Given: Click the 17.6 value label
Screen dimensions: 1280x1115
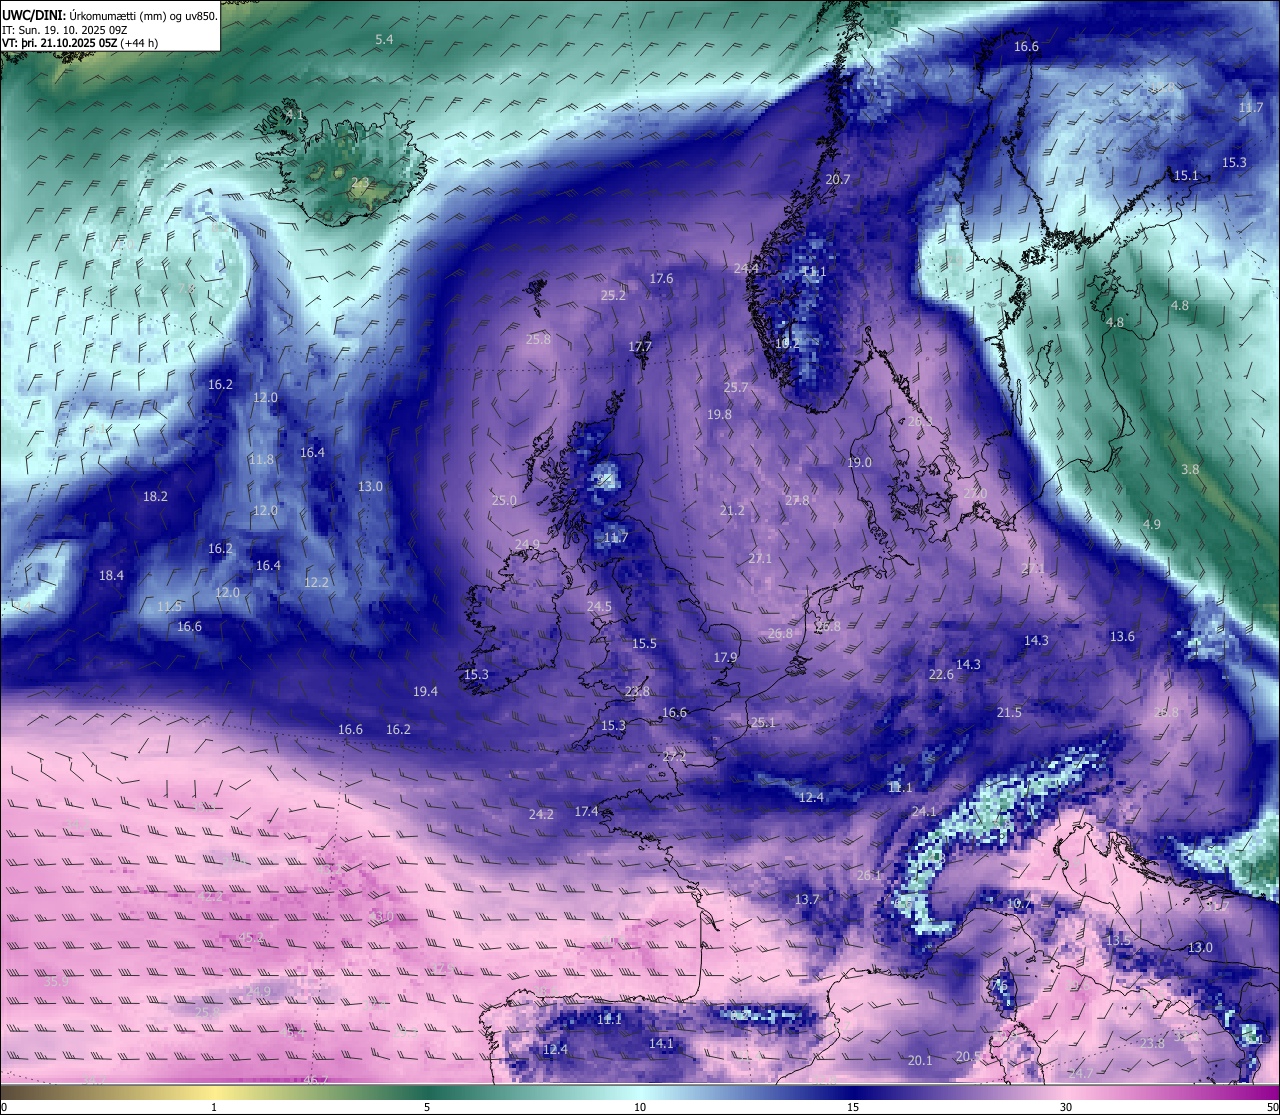Looking at the screenshot, I should click(661, 278).
